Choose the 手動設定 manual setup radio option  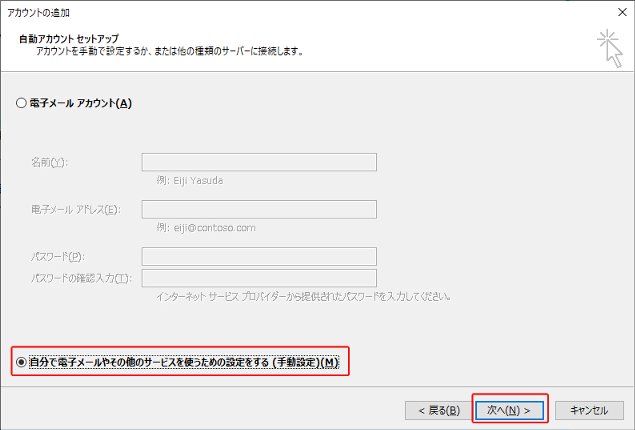pyautogui.click(x=21, y=361)
